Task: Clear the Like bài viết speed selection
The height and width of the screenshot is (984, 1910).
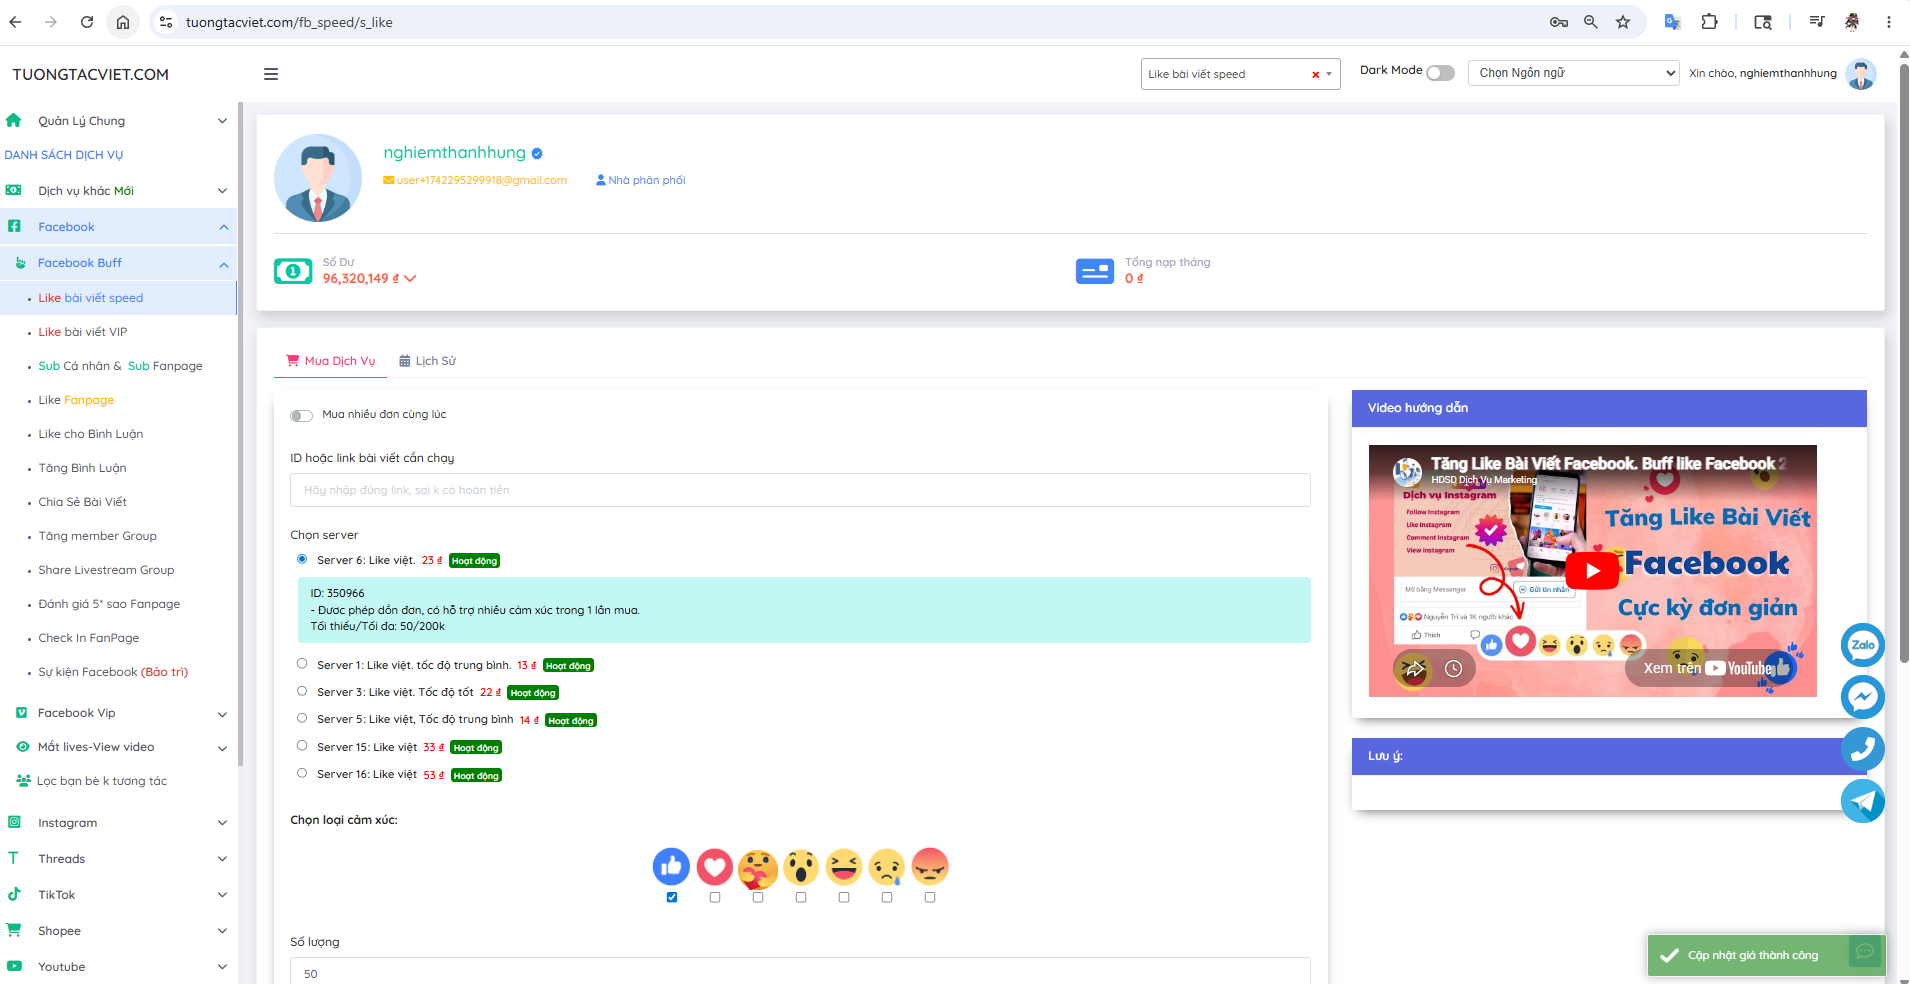Action: 1315,74
